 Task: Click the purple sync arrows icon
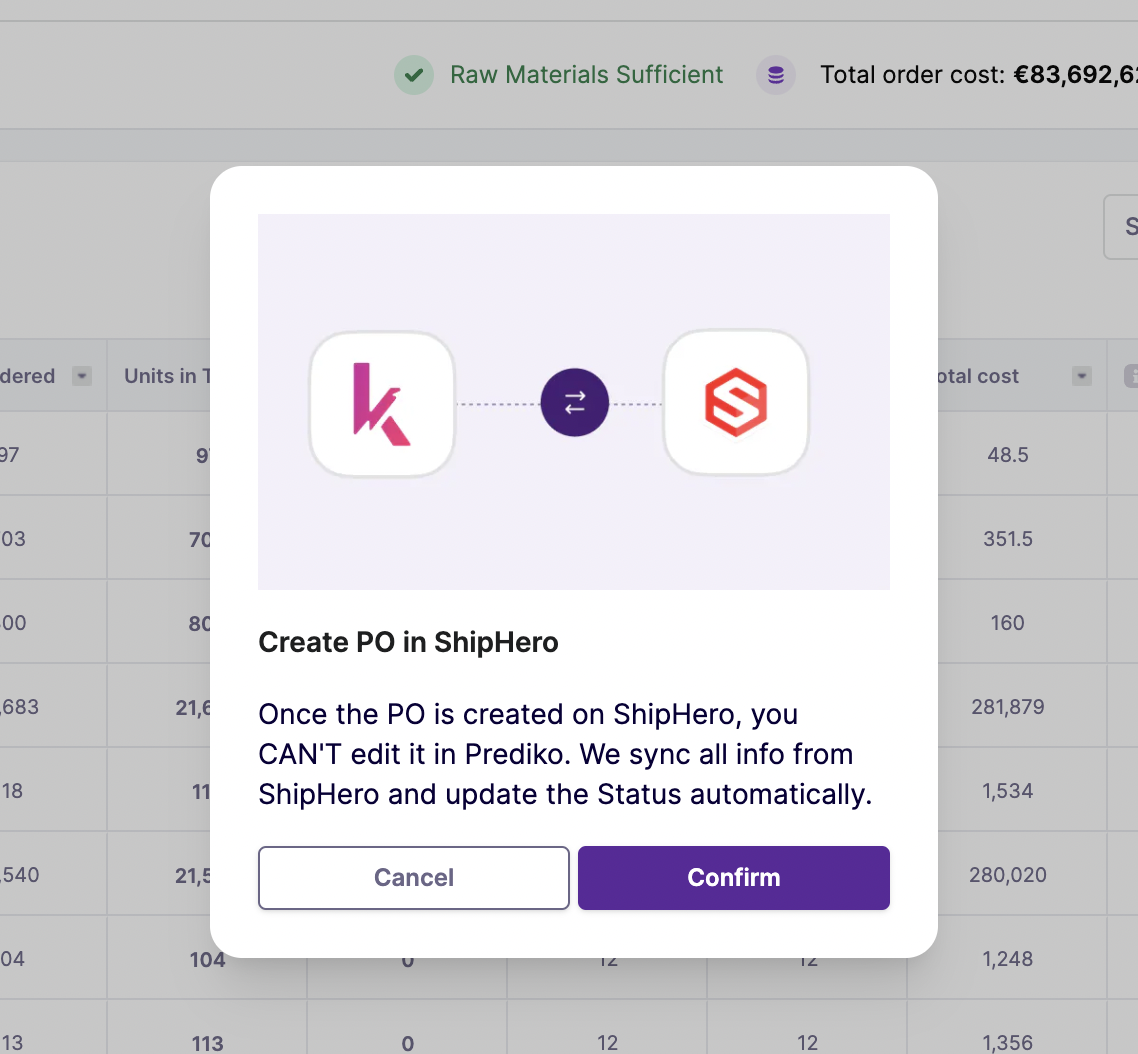click(x=574, y=402)
